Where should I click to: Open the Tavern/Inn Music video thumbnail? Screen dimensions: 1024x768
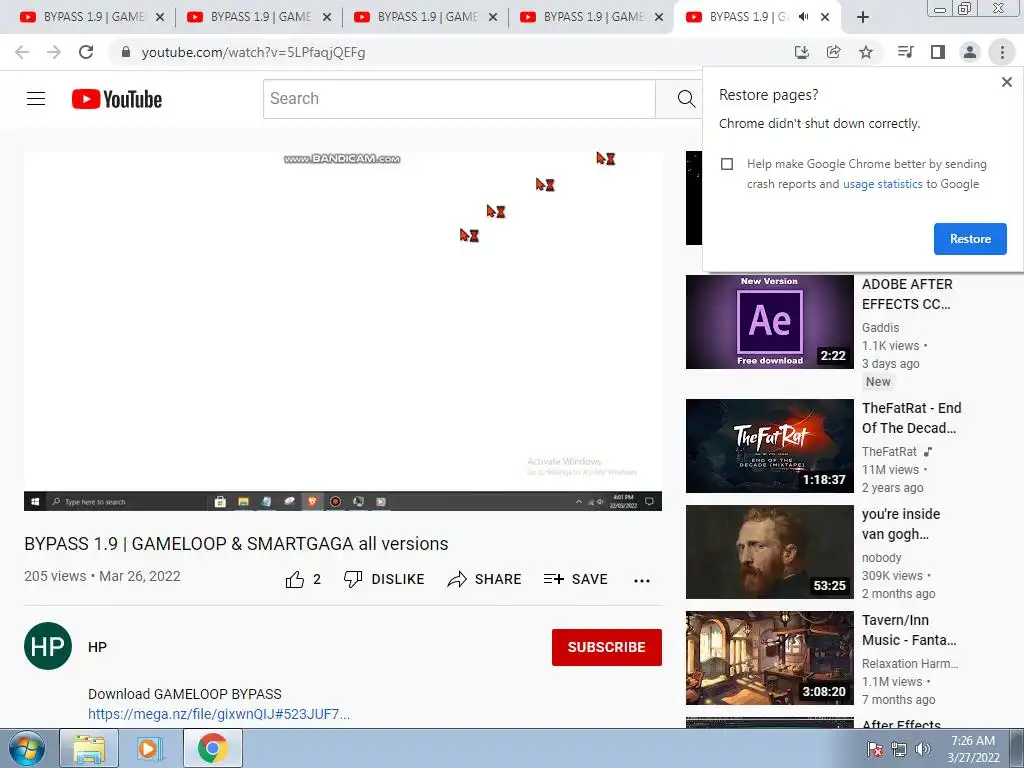pos(769,658)
